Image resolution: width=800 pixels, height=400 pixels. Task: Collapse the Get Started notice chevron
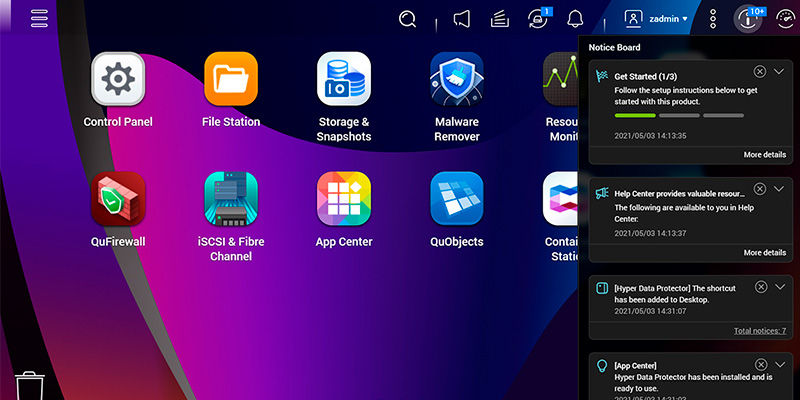[779, 72]
